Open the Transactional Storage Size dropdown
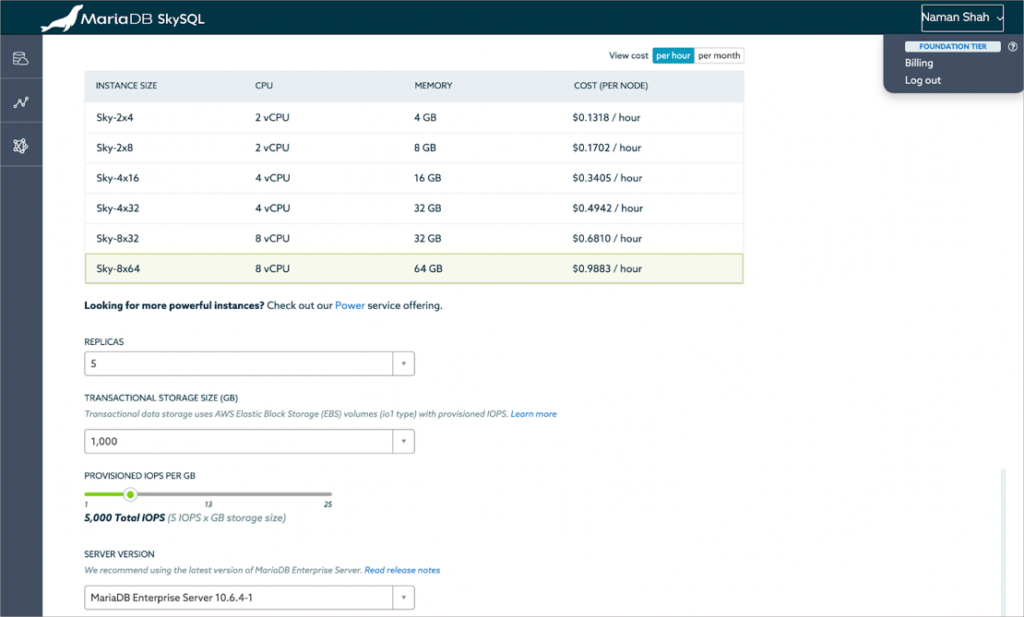 (x=403, y=441)
